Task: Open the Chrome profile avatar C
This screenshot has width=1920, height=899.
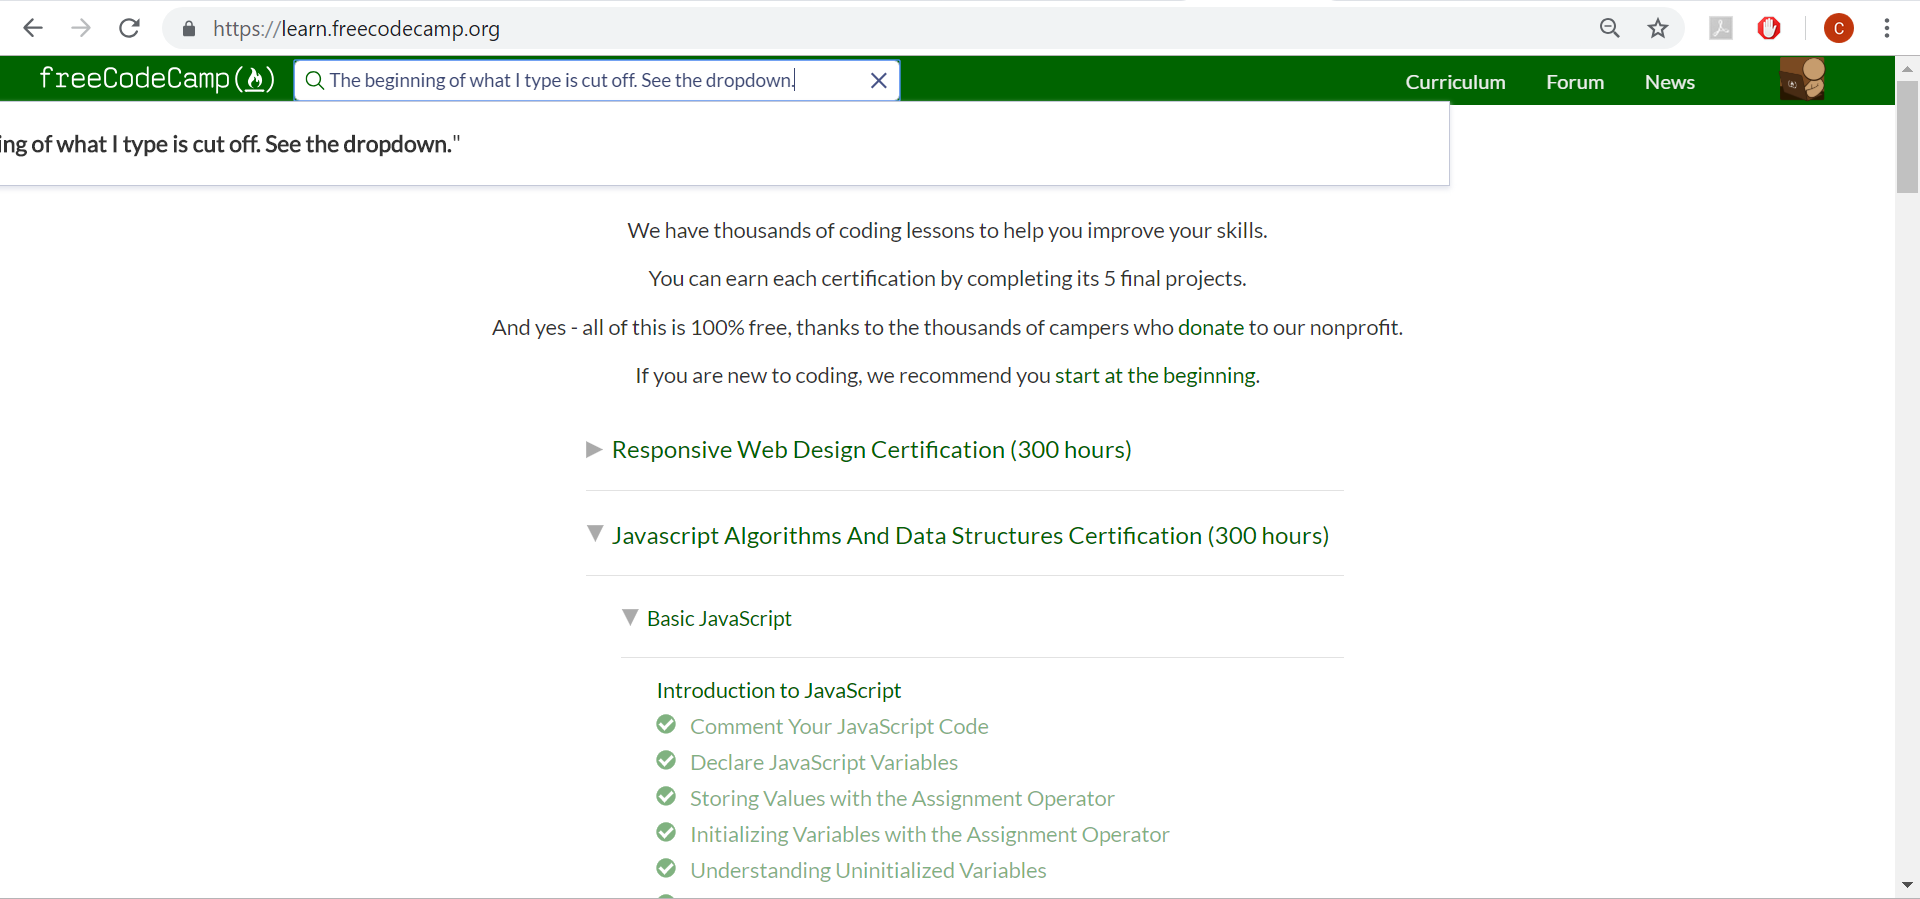Action: 1839,28
